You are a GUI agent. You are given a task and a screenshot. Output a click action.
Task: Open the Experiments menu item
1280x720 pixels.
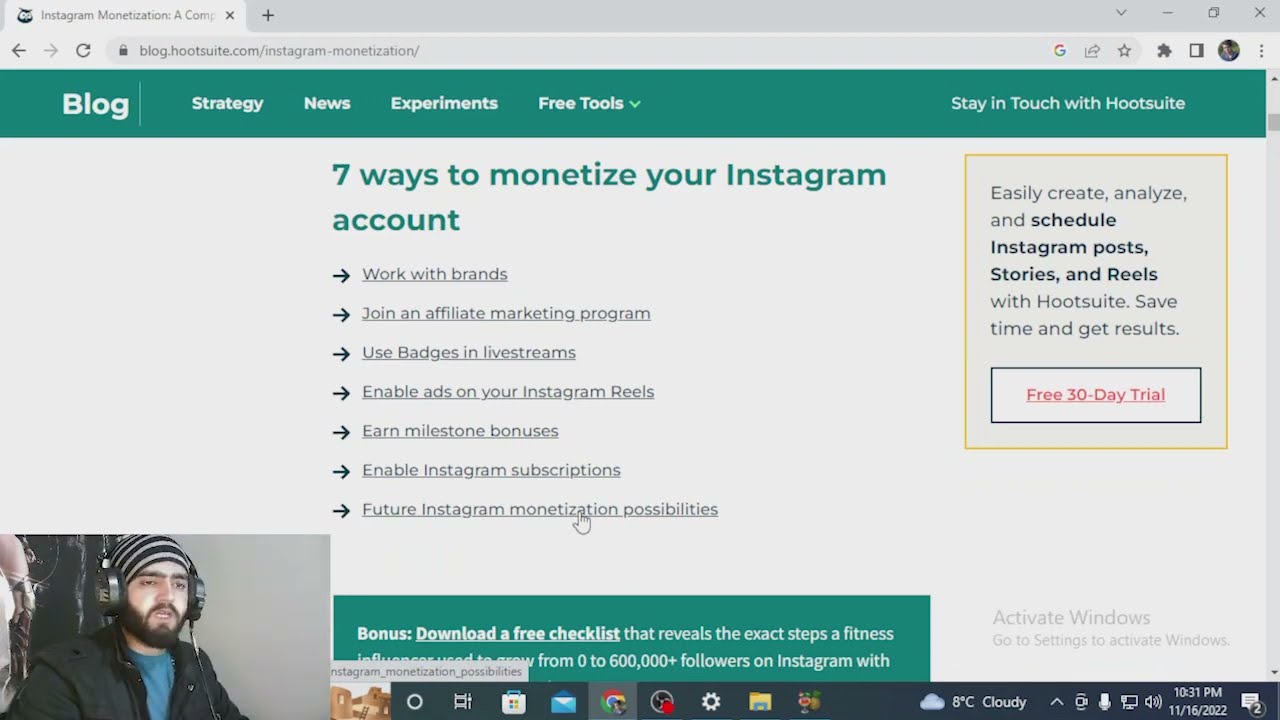point(444,103)
